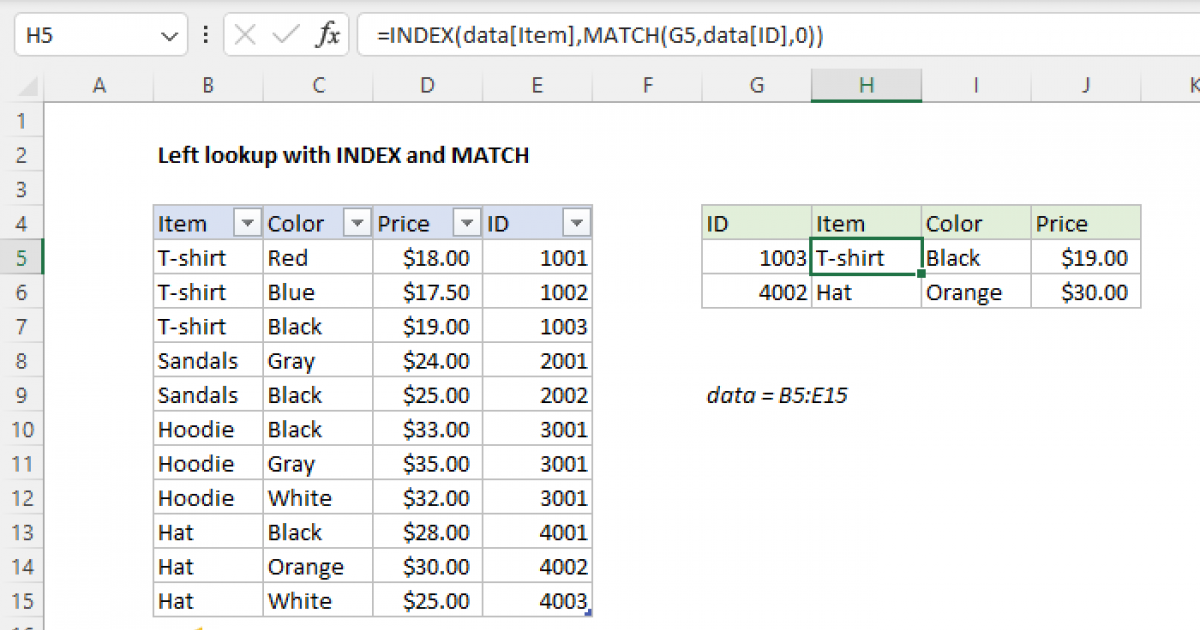This screenshot has height=630, width=1200.
Task: Click the three-dot formula bar separator
Action: click(205, 33)
